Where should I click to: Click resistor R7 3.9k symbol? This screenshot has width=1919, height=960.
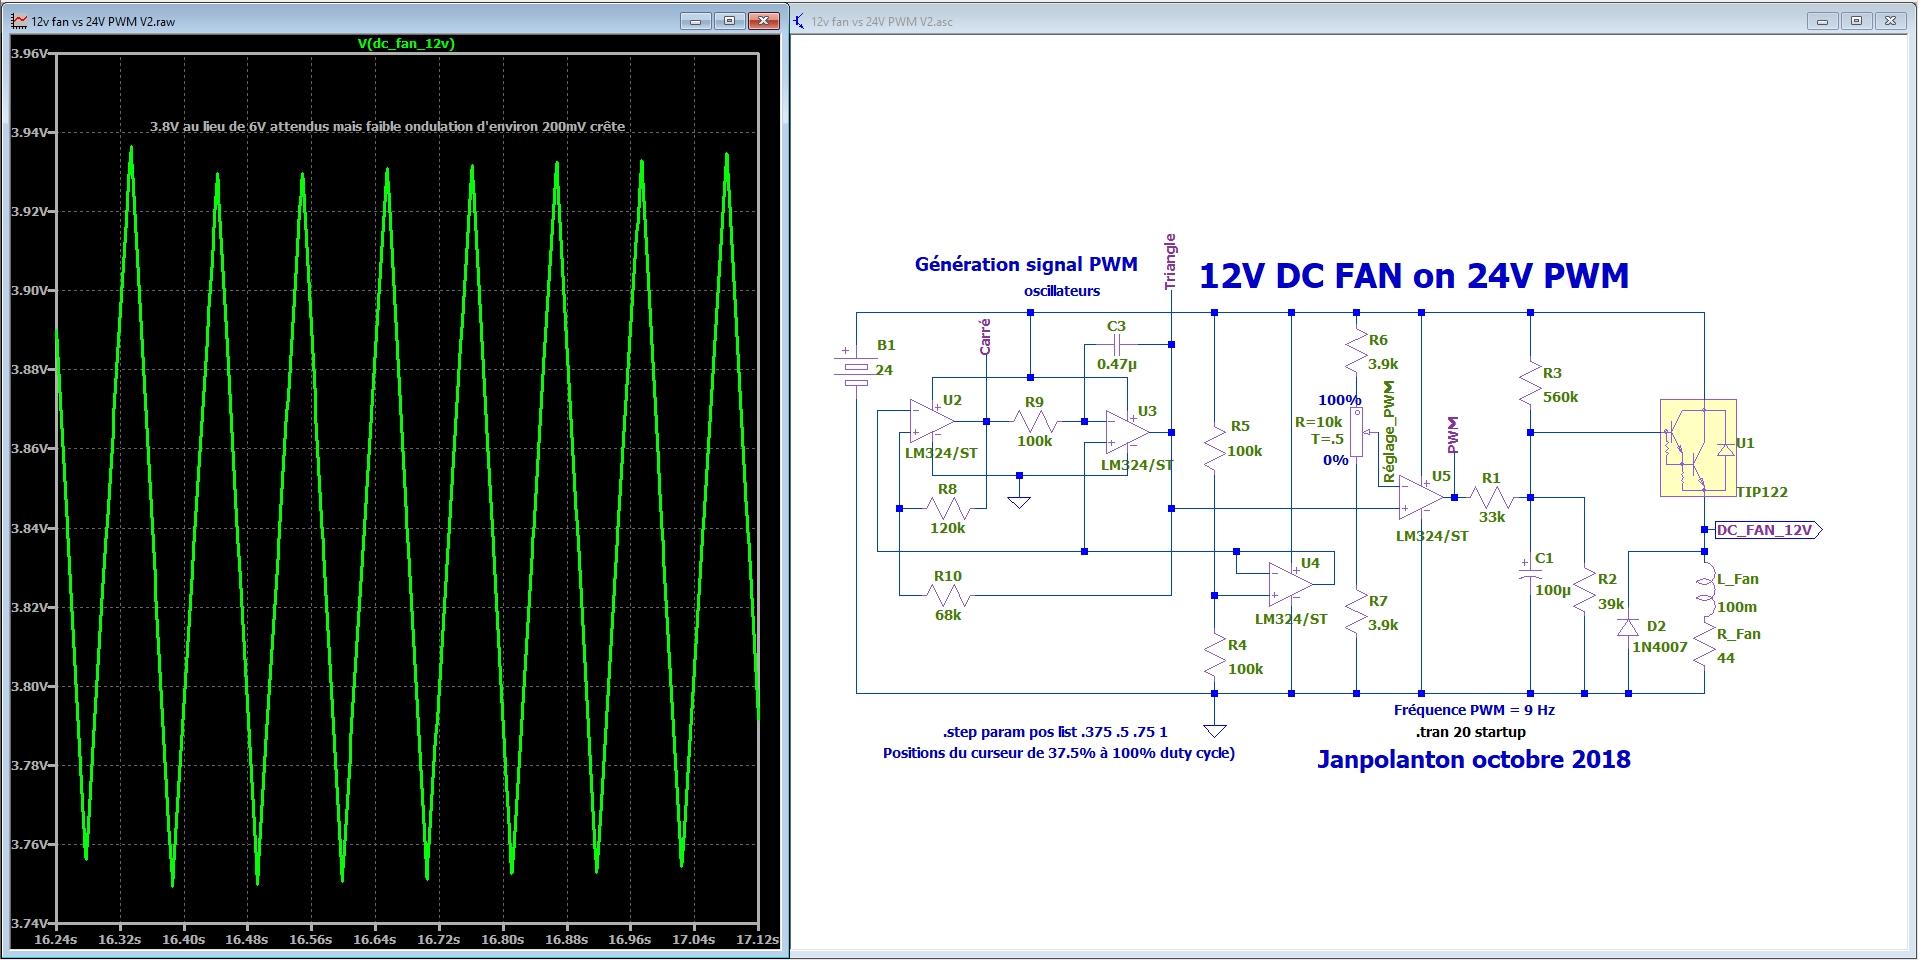pyautogui.click(x=1356, y=610)
